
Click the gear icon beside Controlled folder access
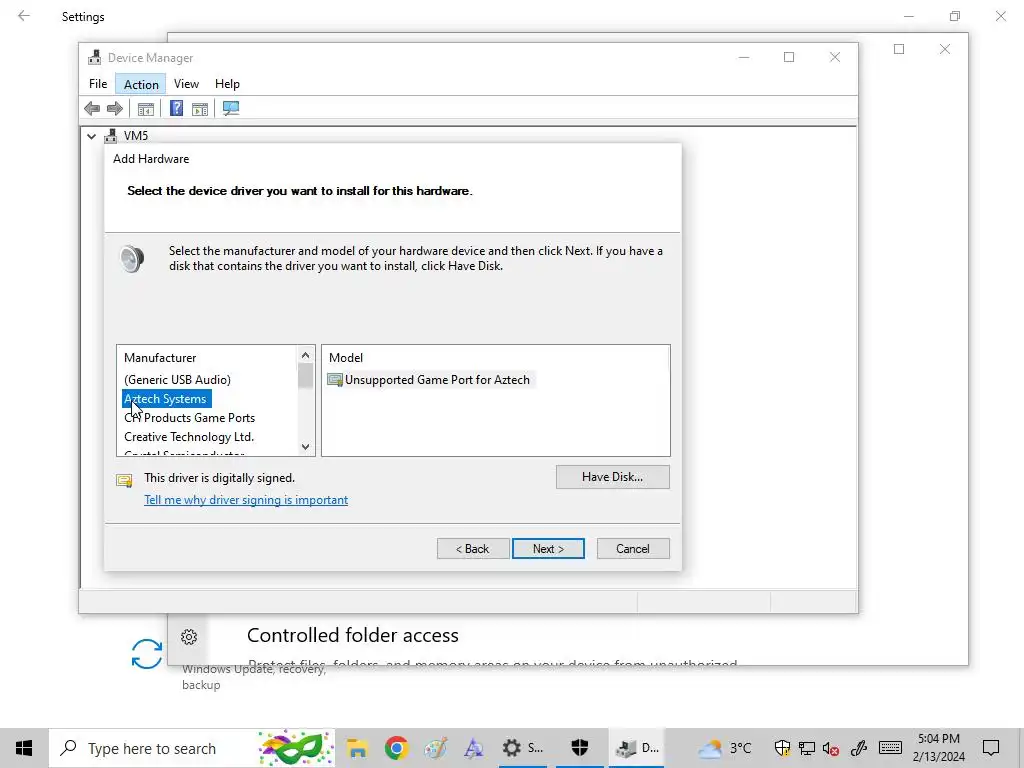[x=189, y=637]
